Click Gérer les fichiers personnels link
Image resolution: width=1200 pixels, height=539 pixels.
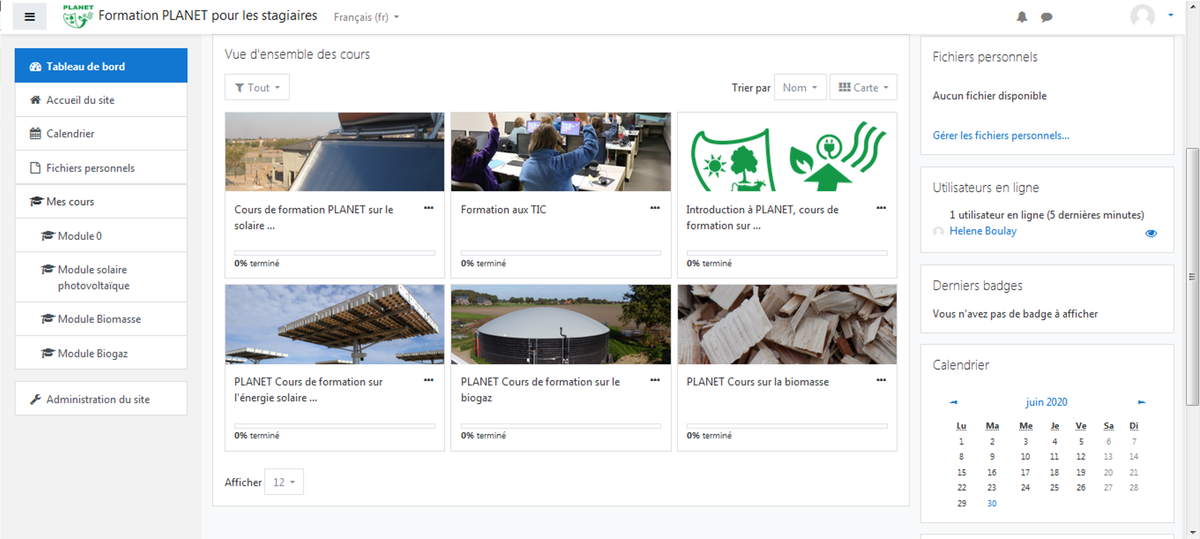(x=1001, y=135)
